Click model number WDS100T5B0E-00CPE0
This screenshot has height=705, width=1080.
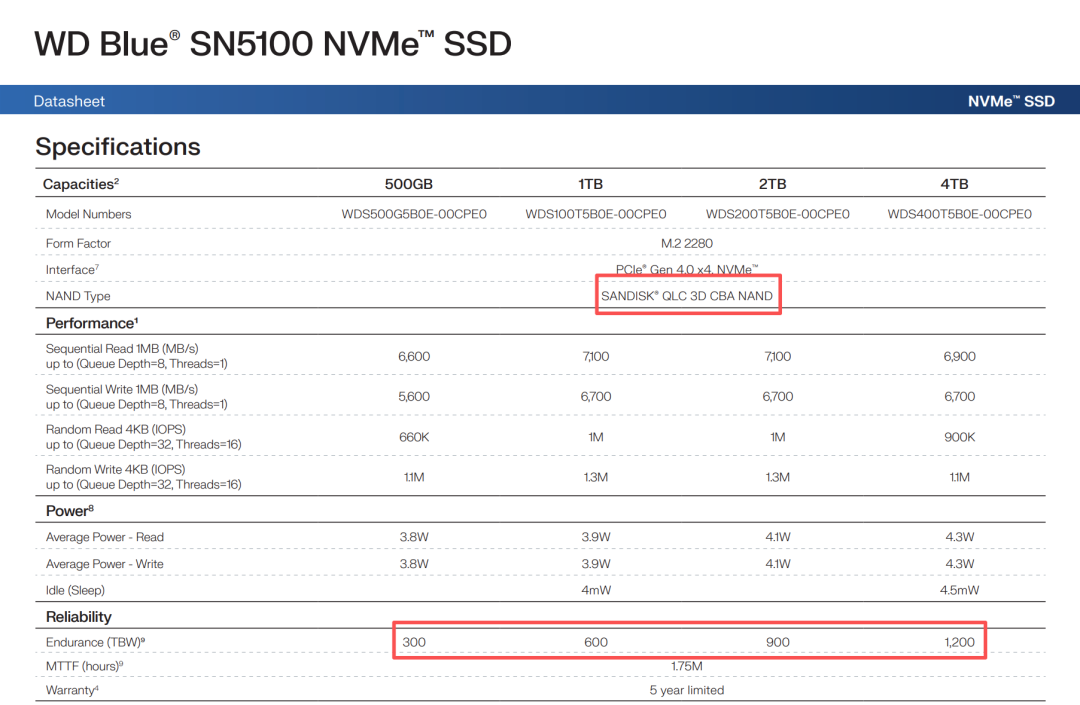(596, 214)
